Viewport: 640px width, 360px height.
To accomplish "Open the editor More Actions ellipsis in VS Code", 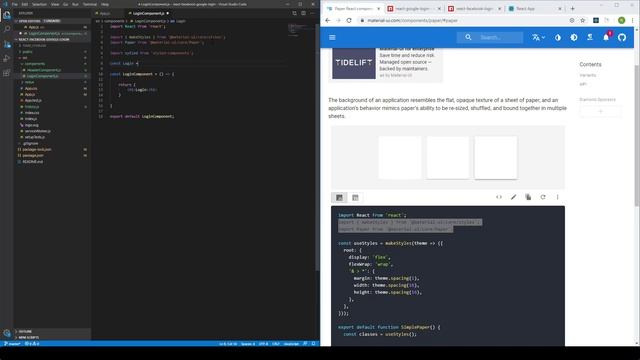I will click(312, 13).
